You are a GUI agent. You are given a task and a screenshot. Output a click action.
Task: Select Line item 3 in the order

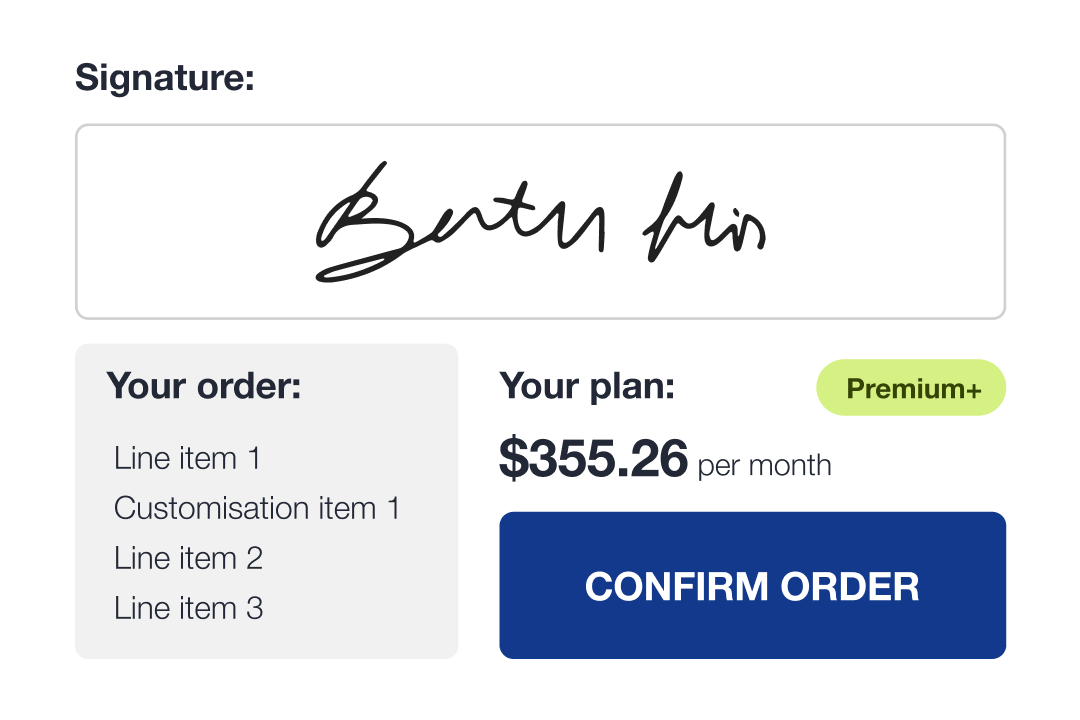pyautogui.click(x=188, y=608)
